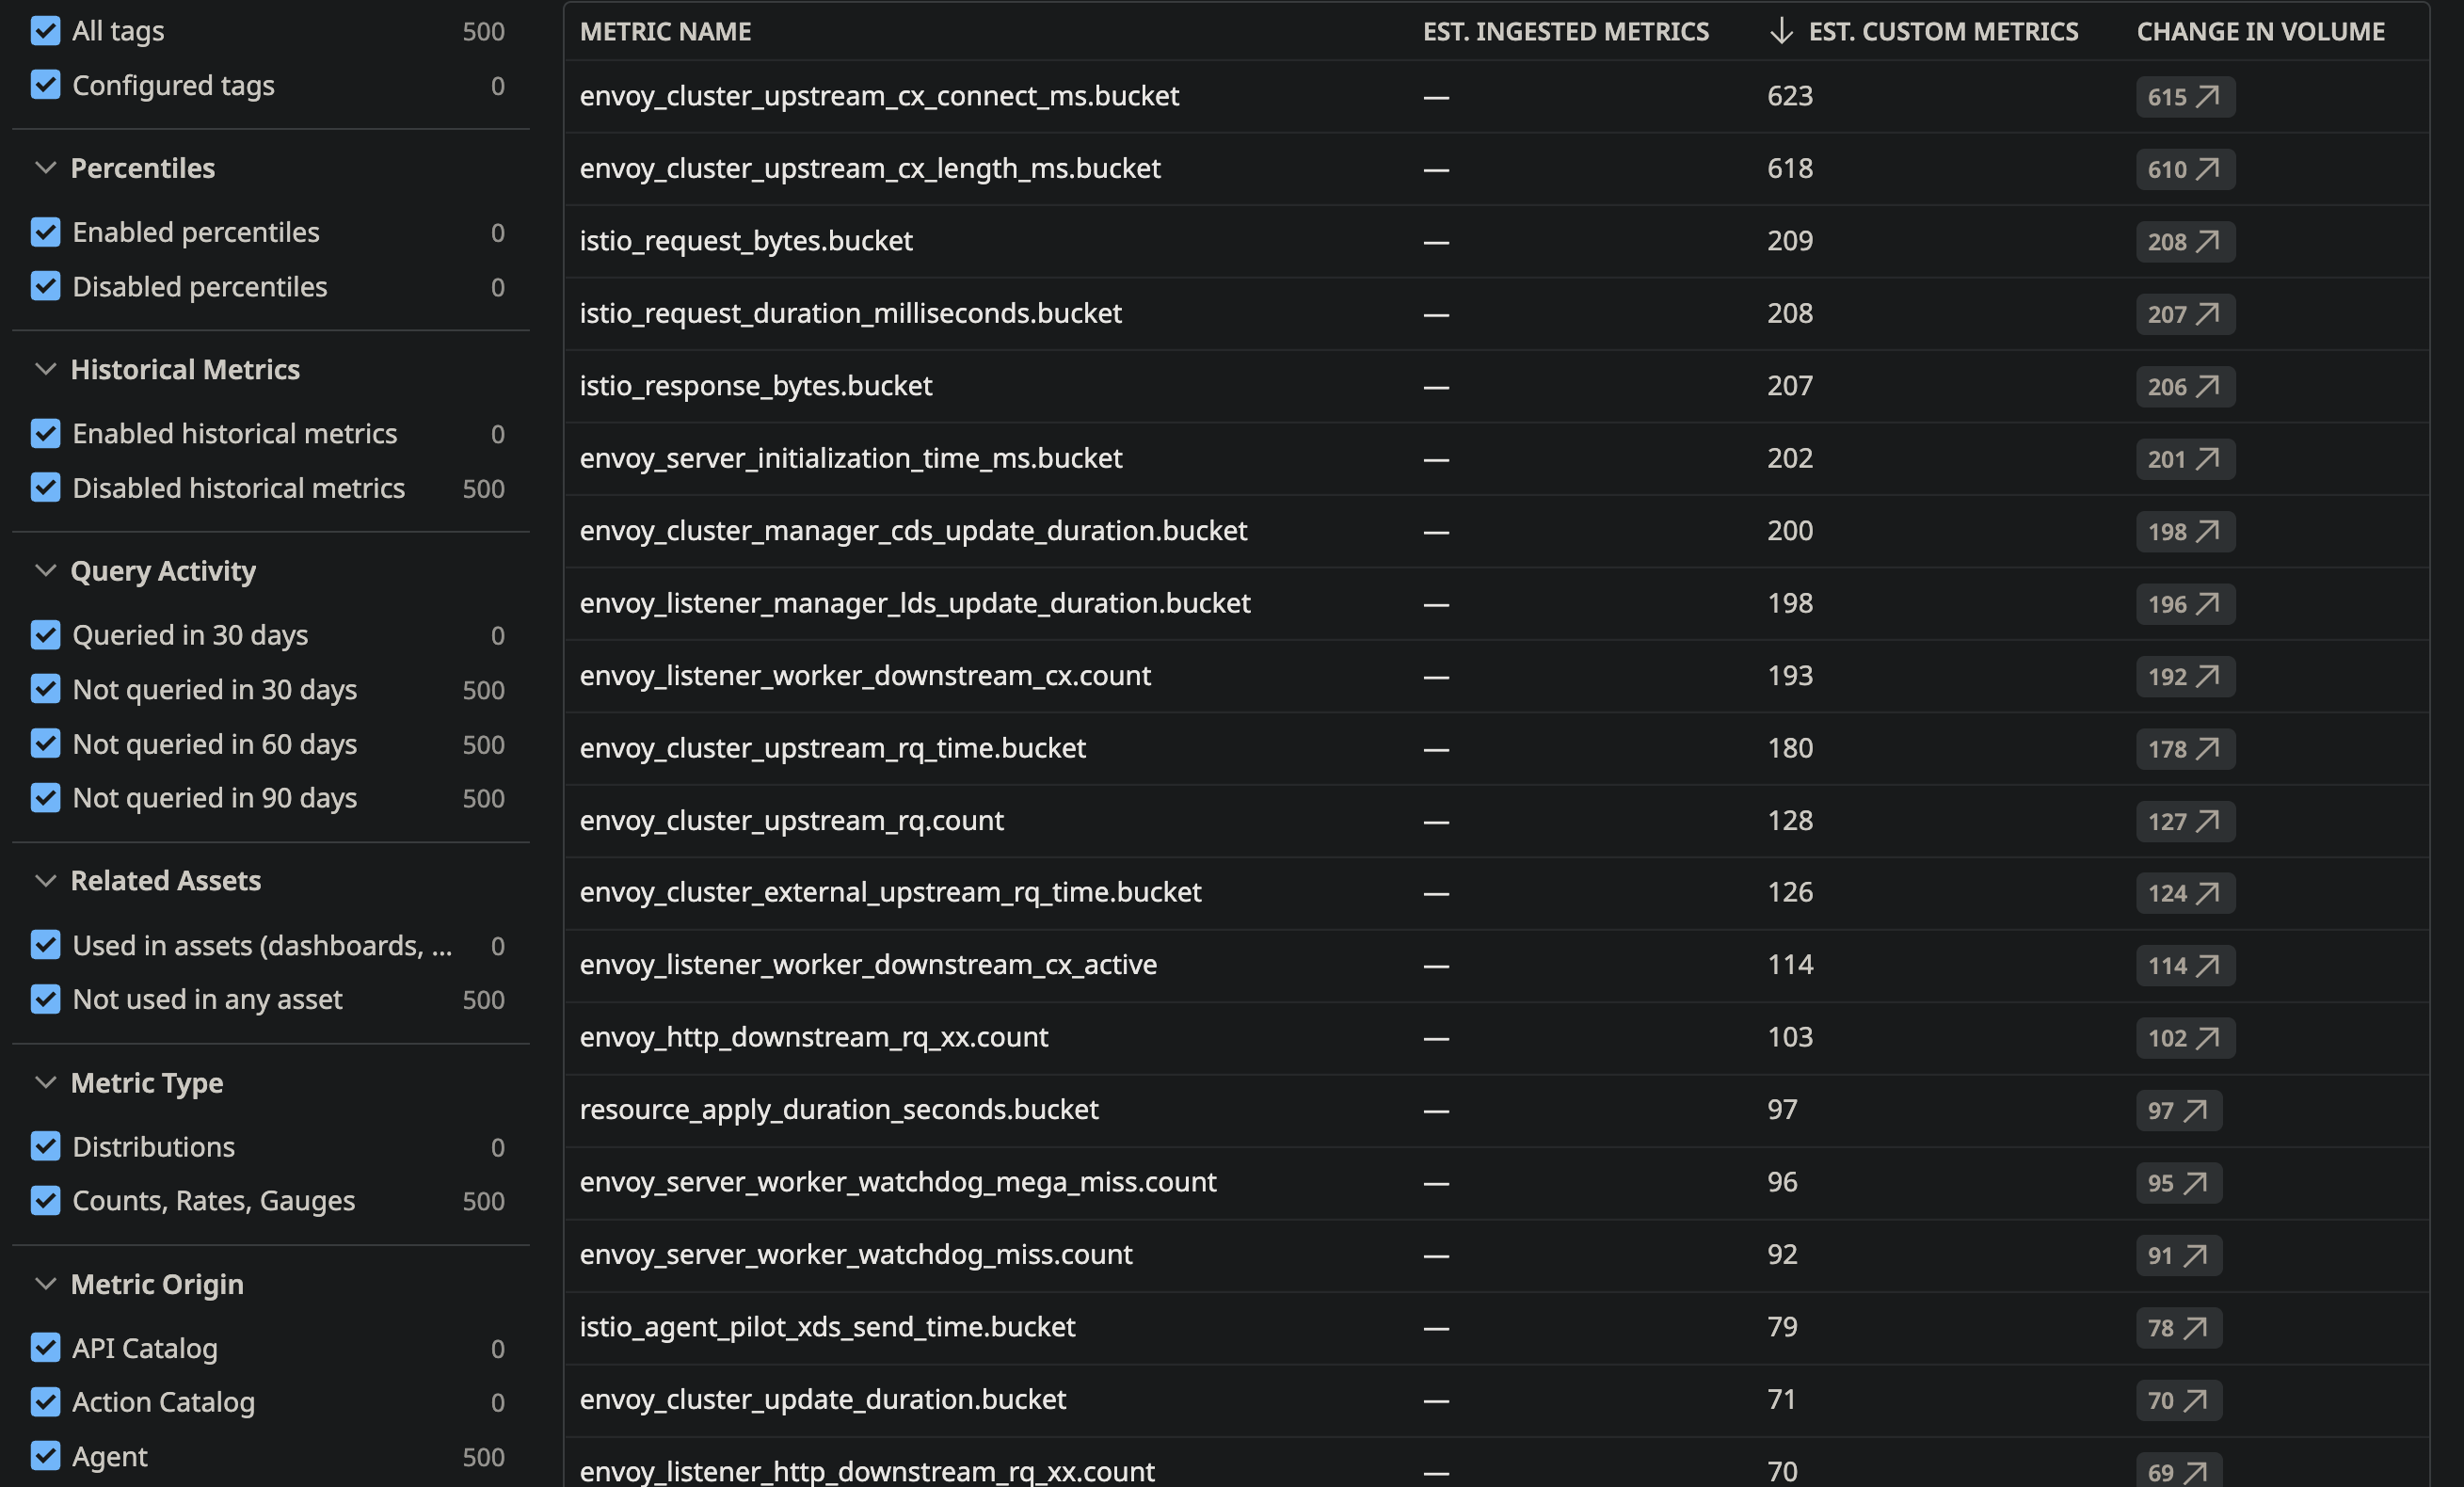Open the 201 change-in-volume arrow badge
The width and height of the screenshot is (2464, 1487).
coord(2185,459)
